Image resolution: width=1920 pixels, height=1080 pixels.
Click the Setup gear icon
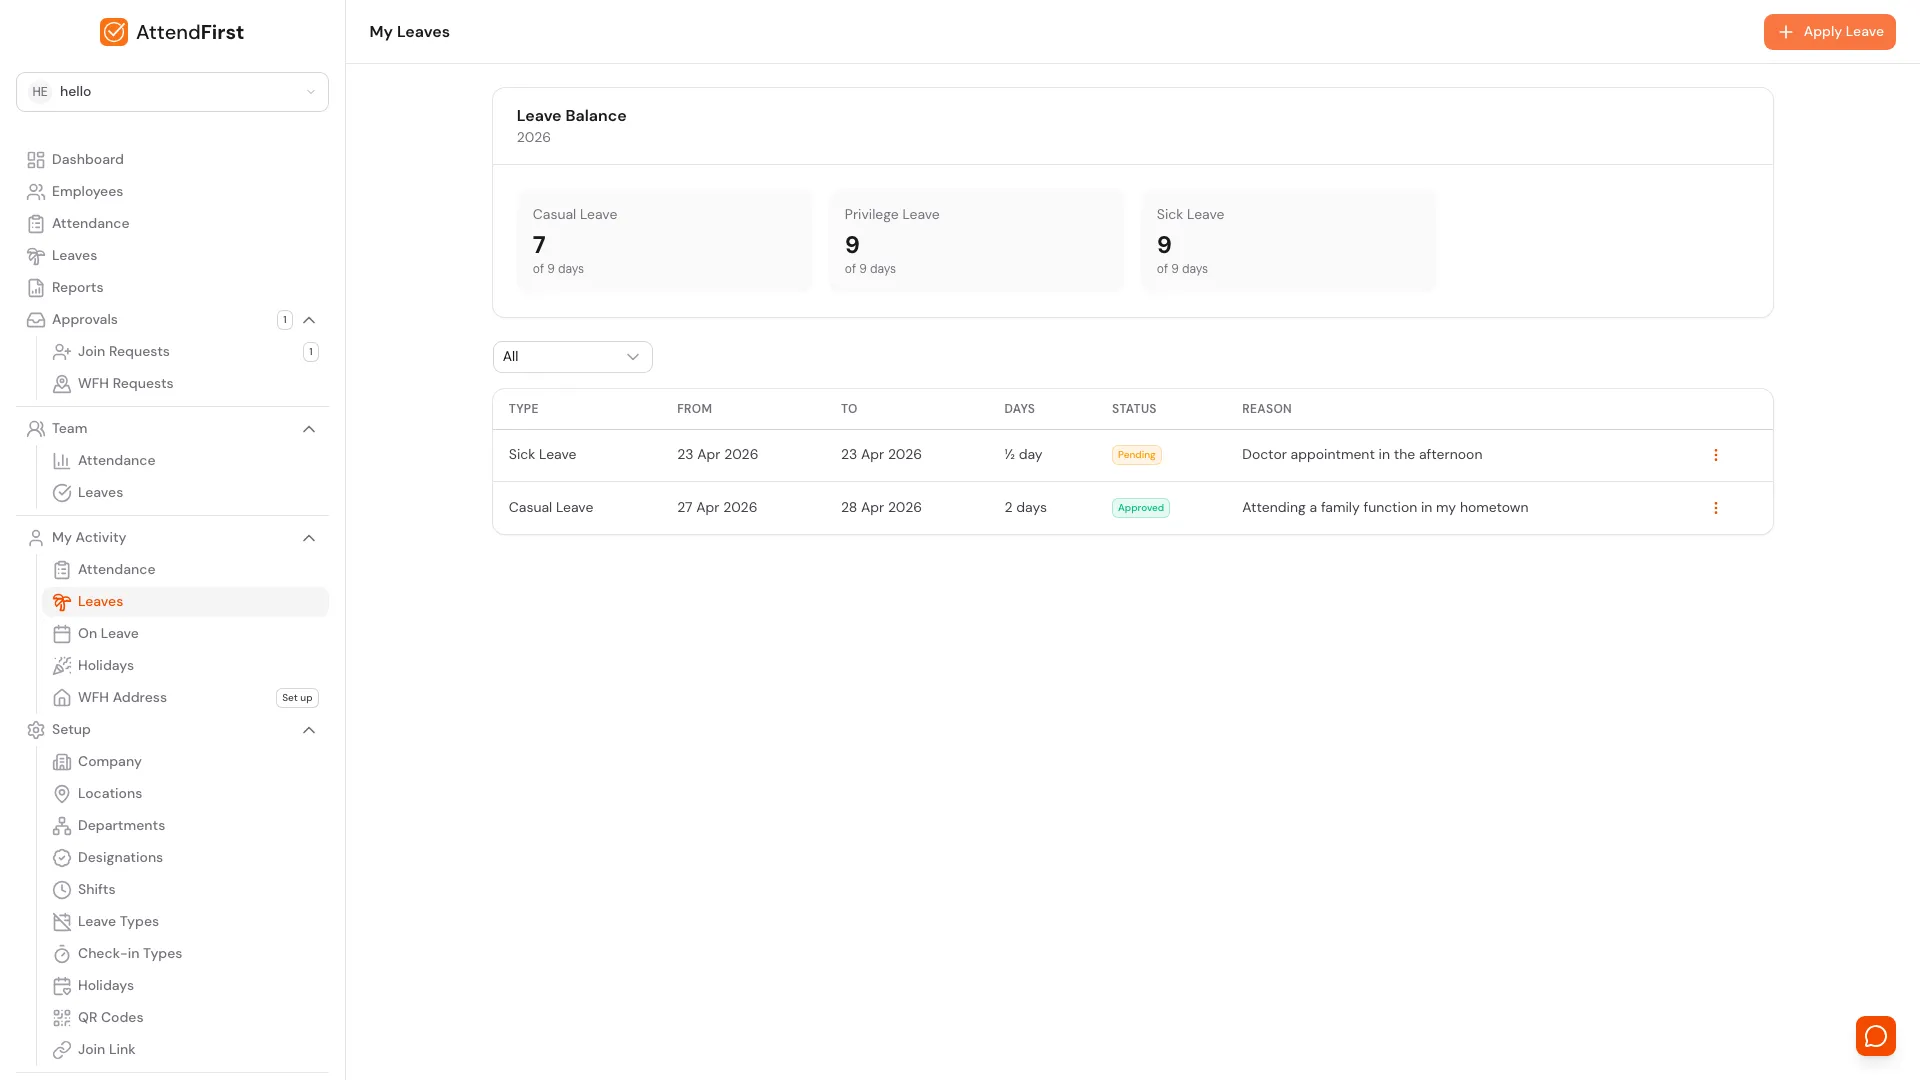(36, 730)
